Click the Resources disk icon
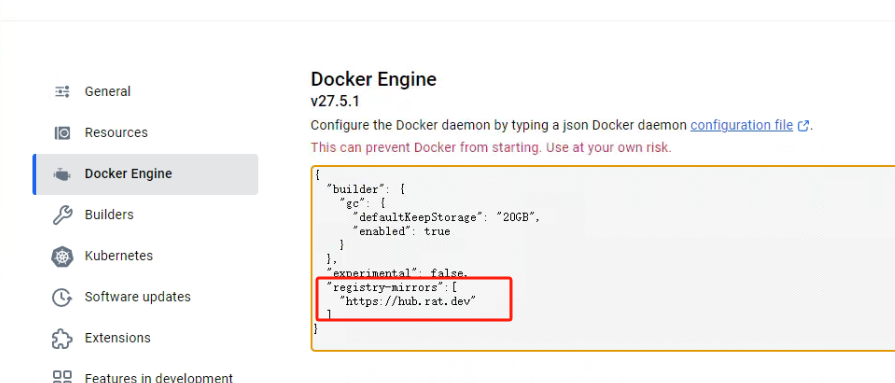This screenshot has width=895, height=383. tap(62, 133)
